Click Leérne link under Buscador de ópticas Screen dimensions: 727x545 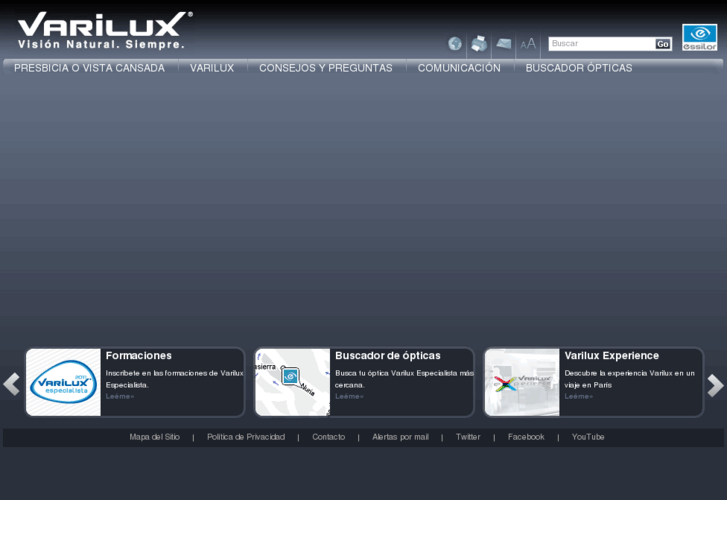click(x=349, y=396)
